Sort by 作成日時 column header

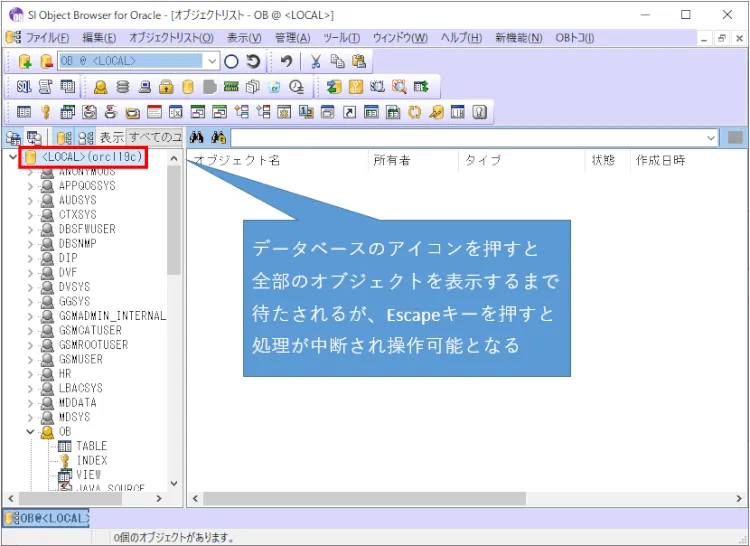click(x=687, y=160)
